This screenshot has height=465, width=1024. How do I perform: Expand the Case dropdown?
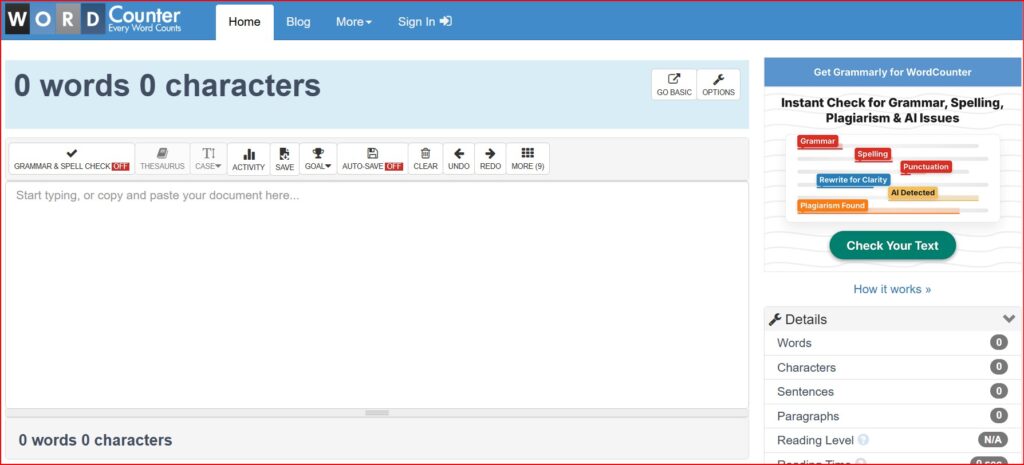[208, 159]
